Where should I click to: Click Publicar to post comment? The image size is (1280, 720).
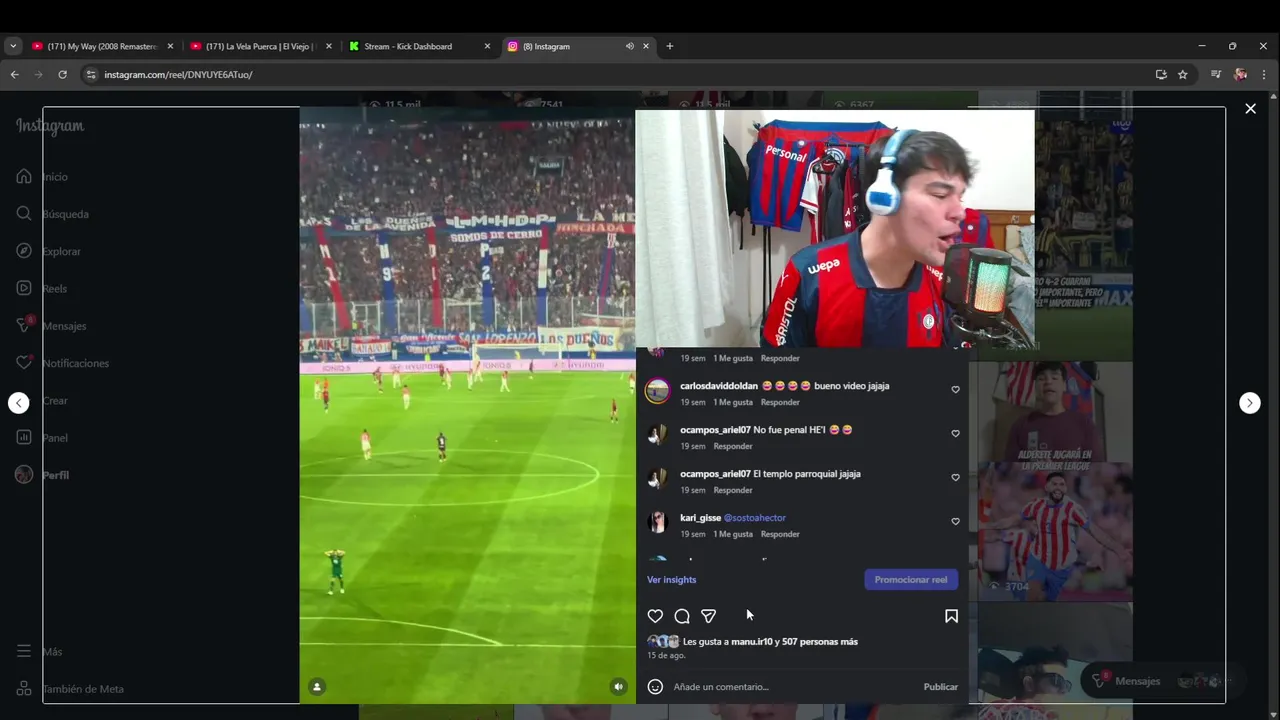point(940,687)
